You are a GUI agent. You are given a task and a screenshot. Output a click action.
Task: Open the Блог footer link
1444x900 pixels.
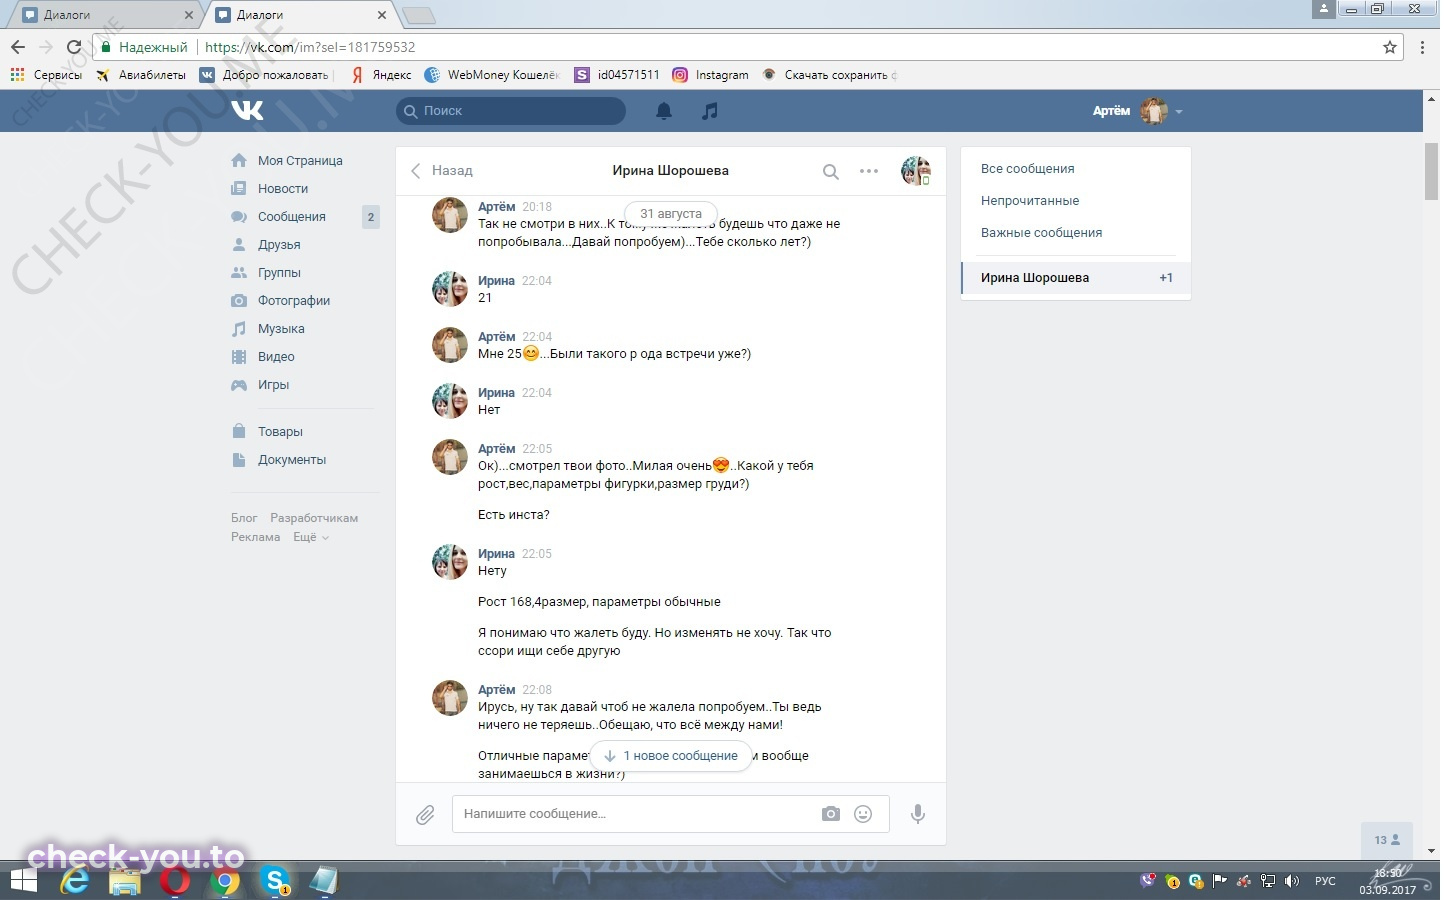click(x=244, y=518)
